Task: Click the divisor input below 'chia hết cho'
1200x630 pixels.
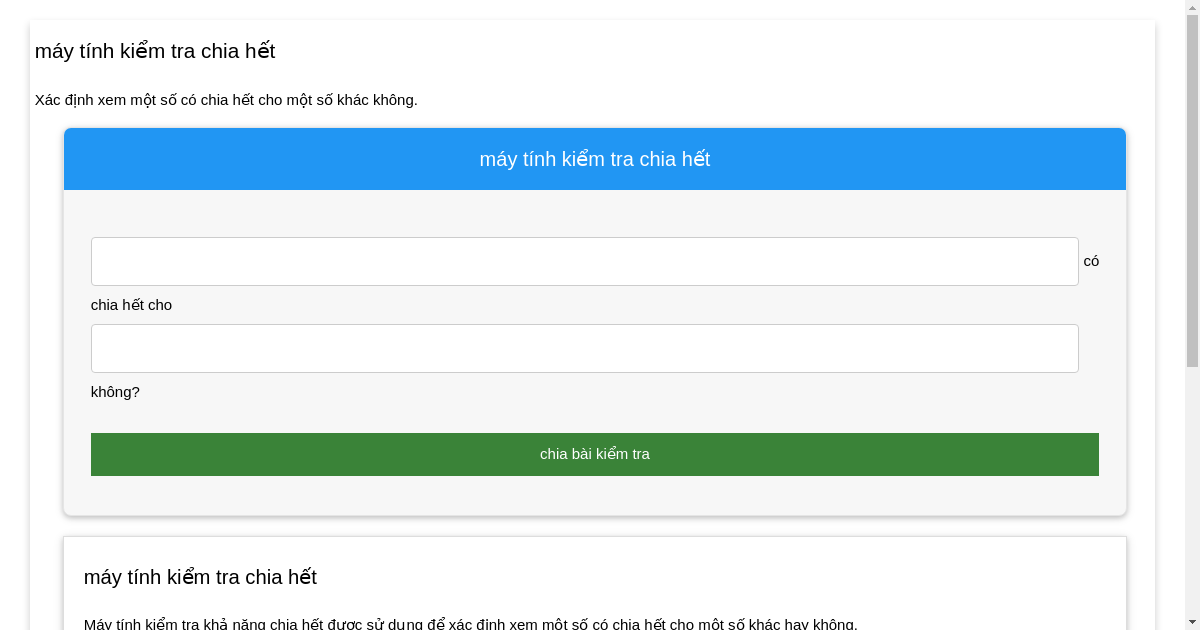Action: [x=585, y=348]
